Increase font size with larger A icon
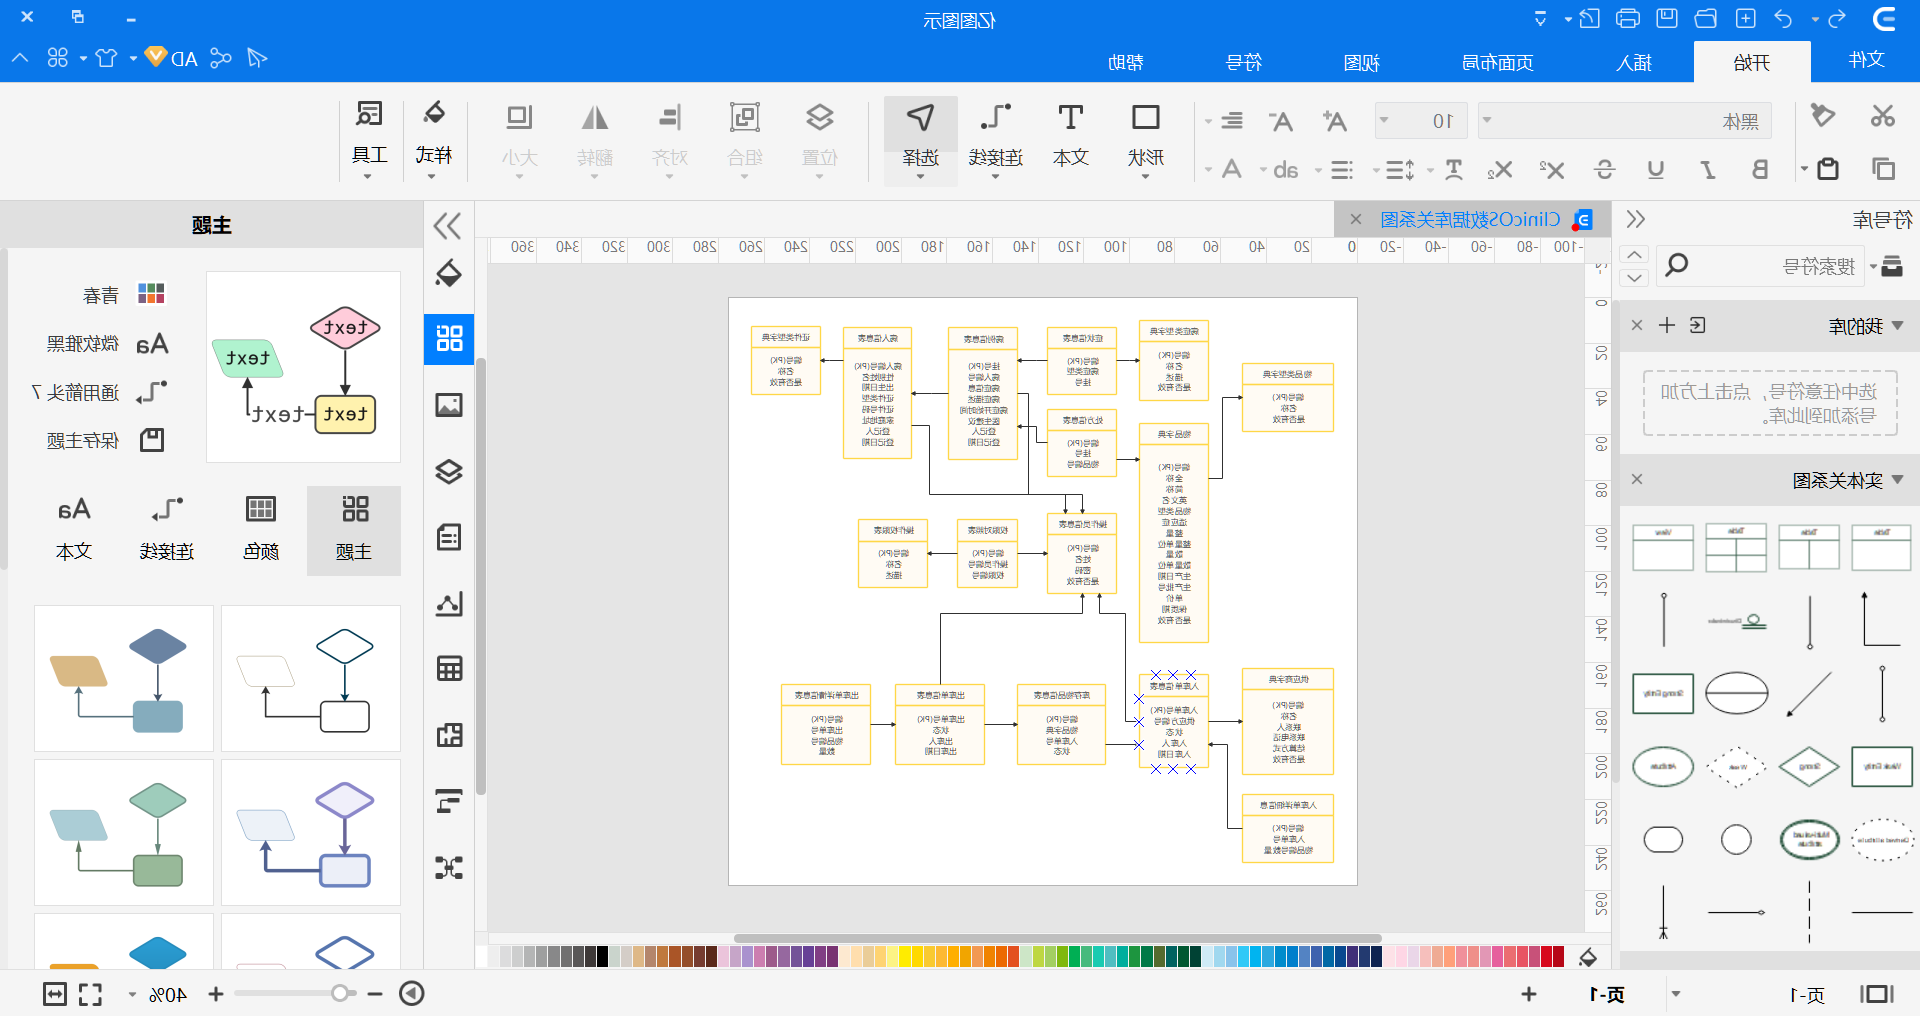 (x=1333, y=121)
